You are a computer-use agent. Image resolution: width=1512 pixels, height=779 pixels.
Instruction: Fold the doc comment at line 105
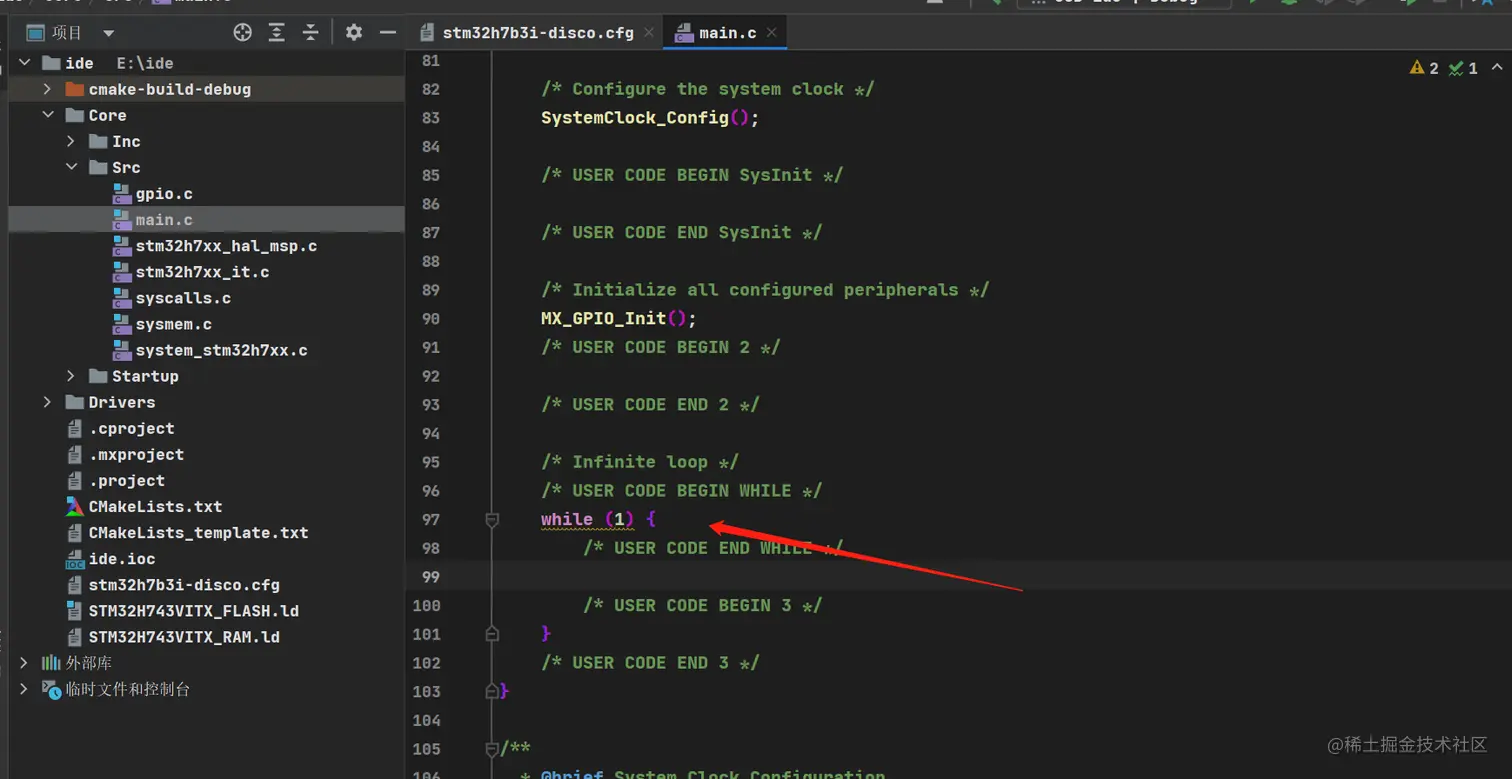[x=492, y=749]
